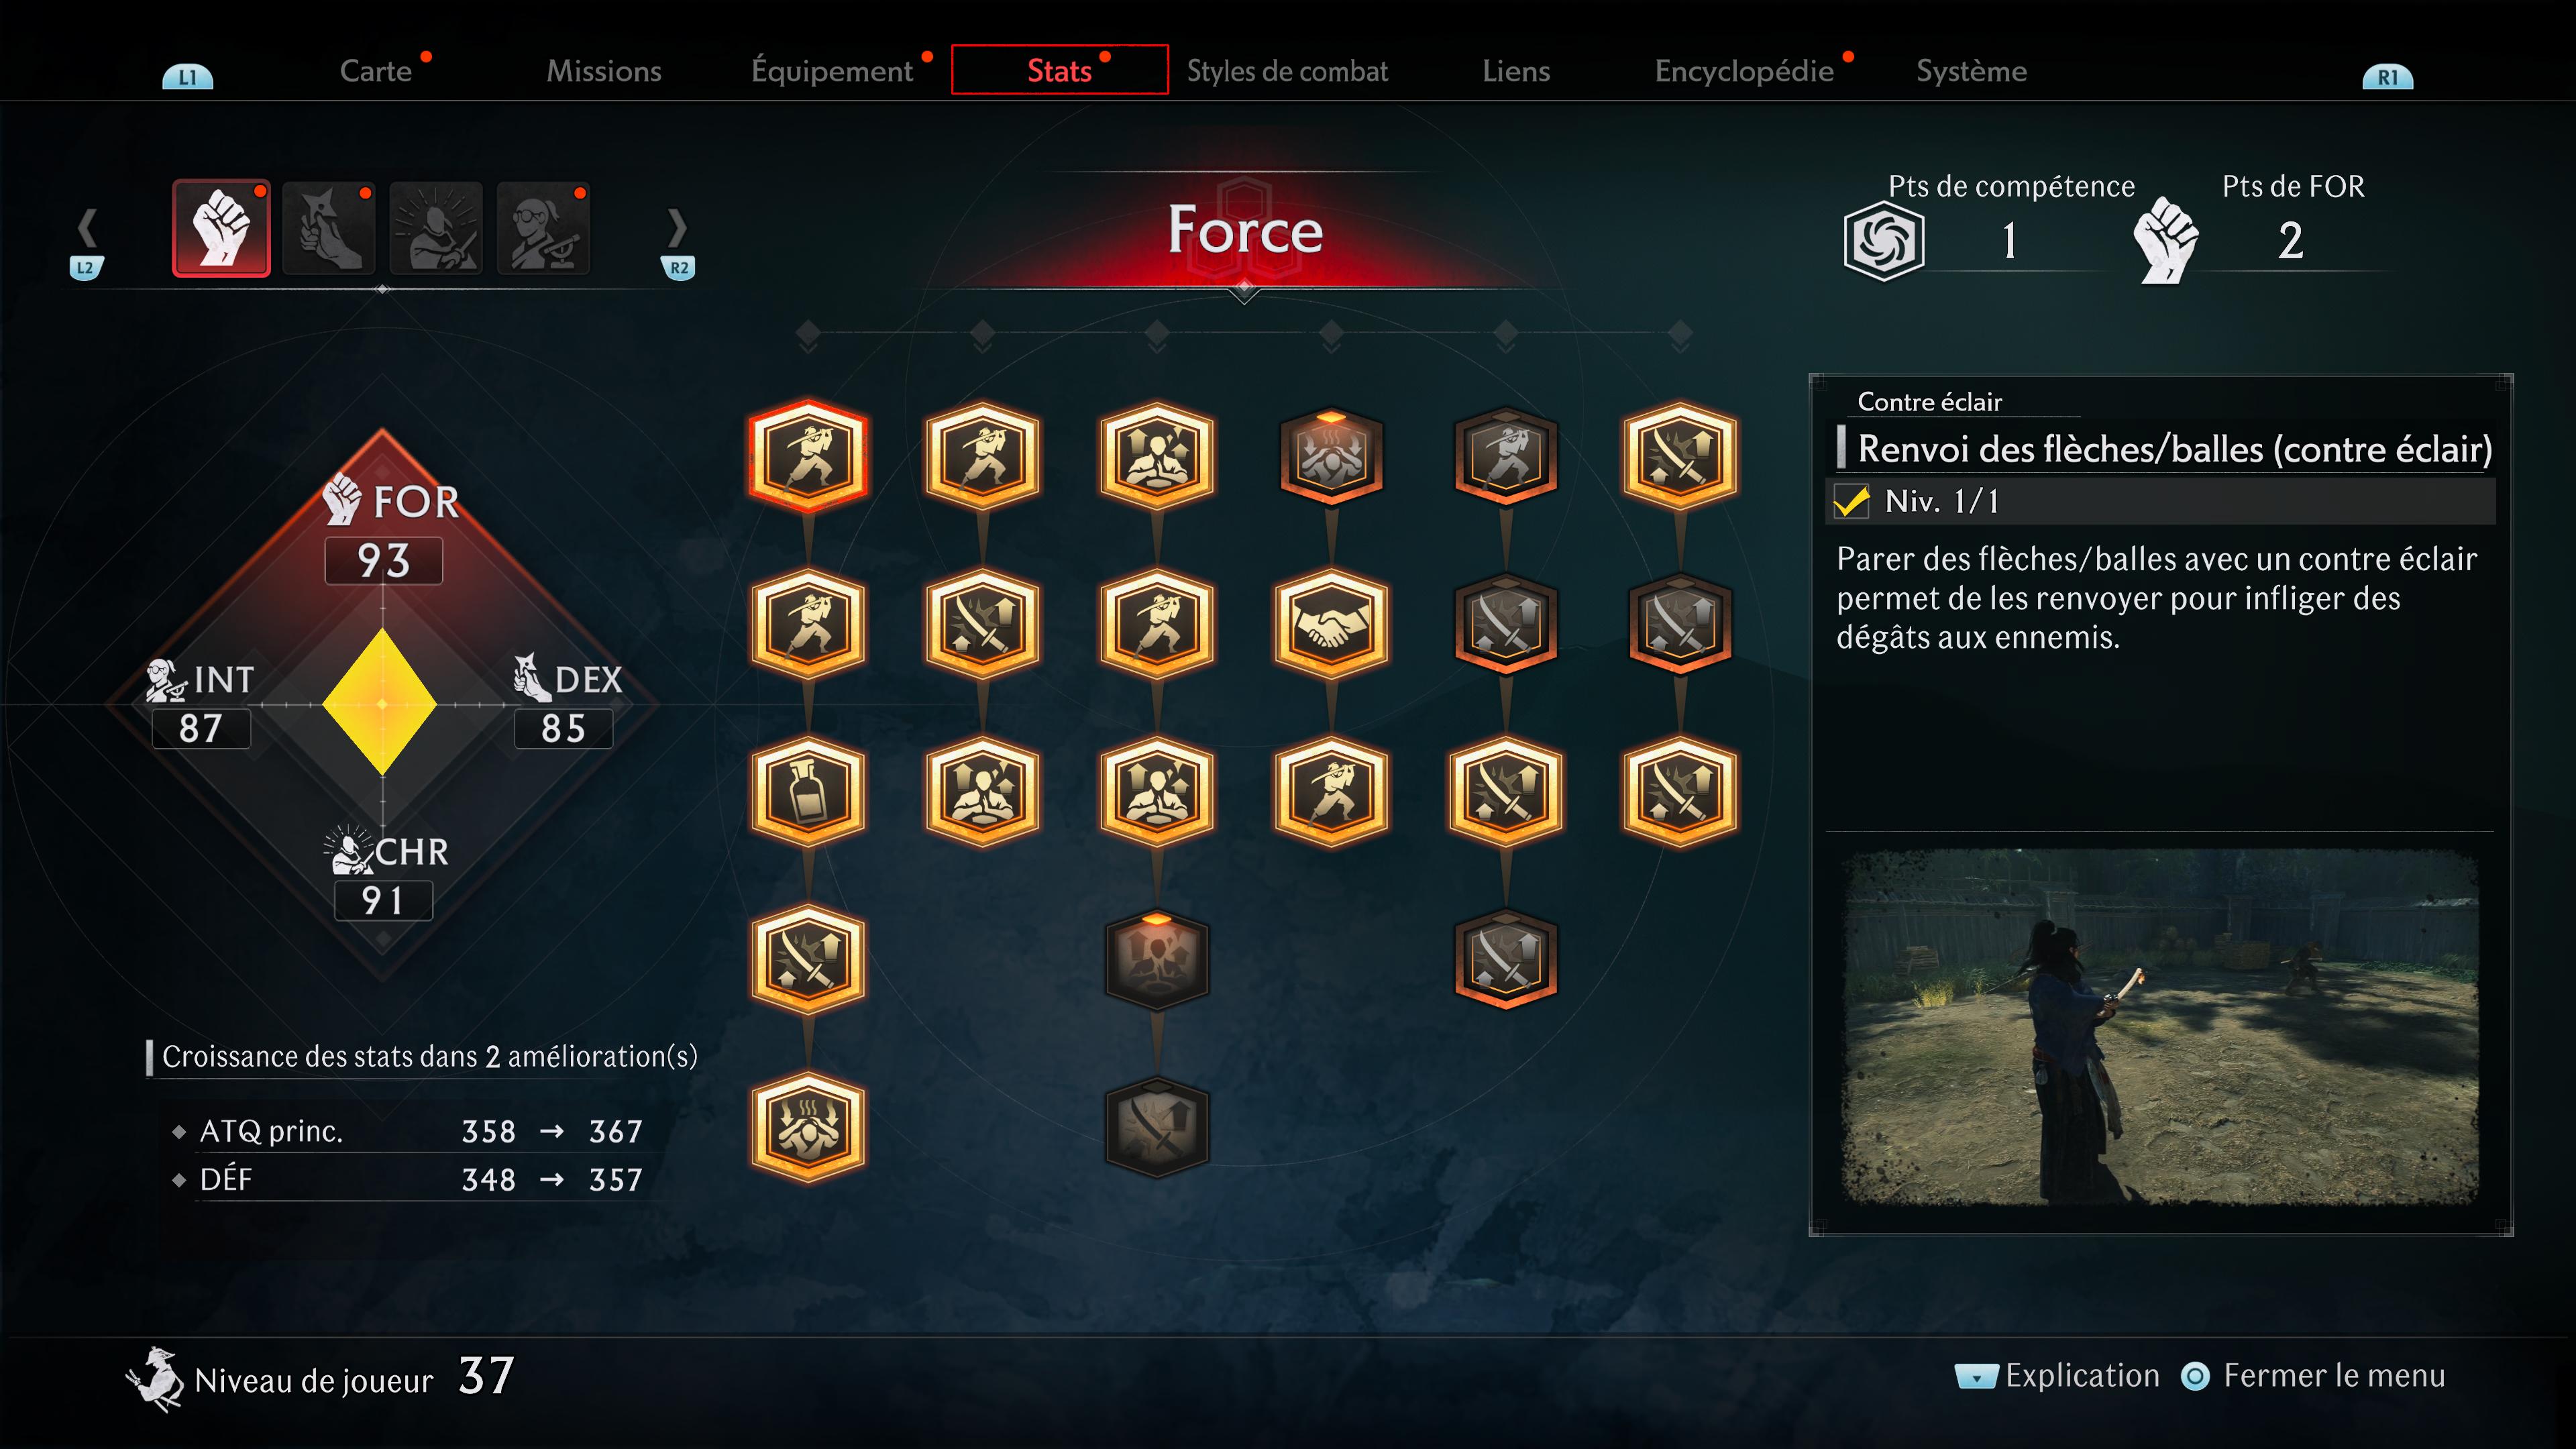Select the Intelligence category icon
This screenshot has width=2576, height=1449.
(x=543, y=228)
